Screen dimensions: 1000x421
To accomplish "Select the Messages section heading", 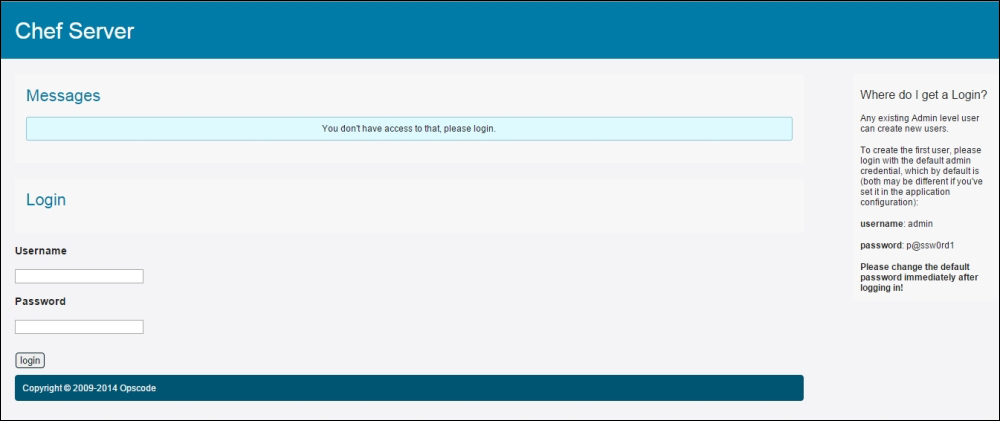I will (x=63, y=96).
